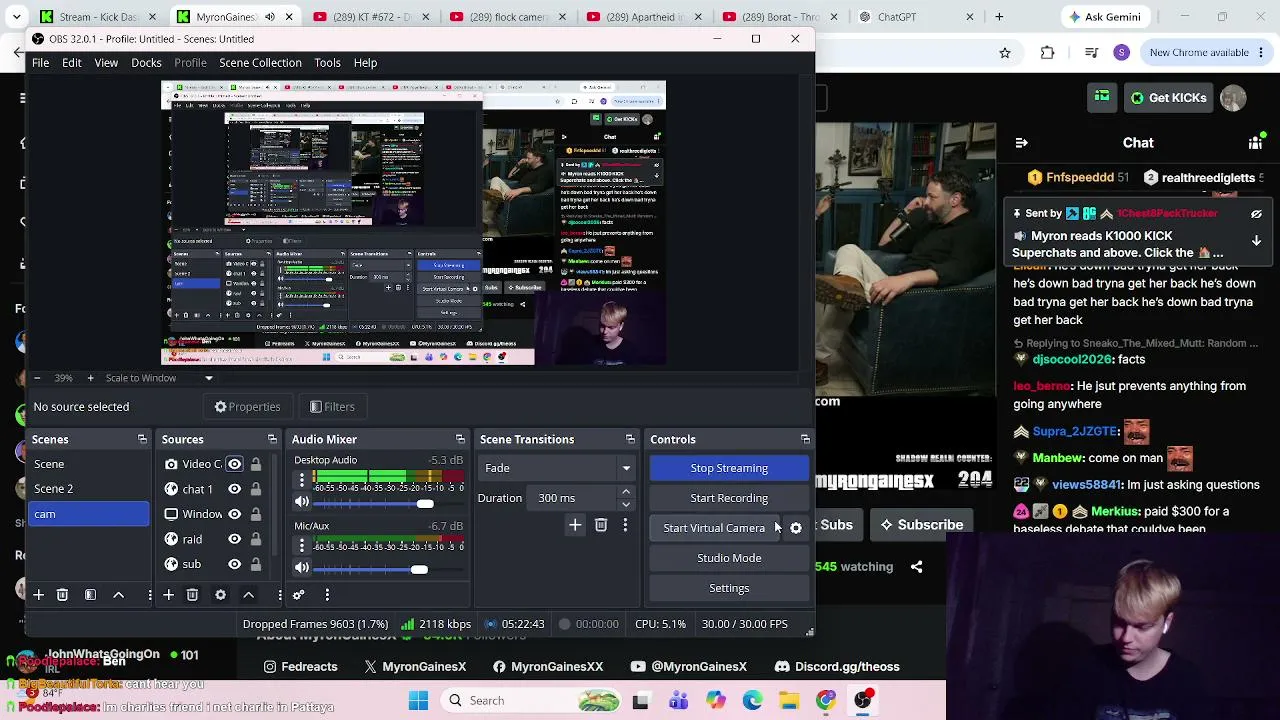Open OBS Settings from Controls
Screen dimensions: 1280x720
click(729, 588)
